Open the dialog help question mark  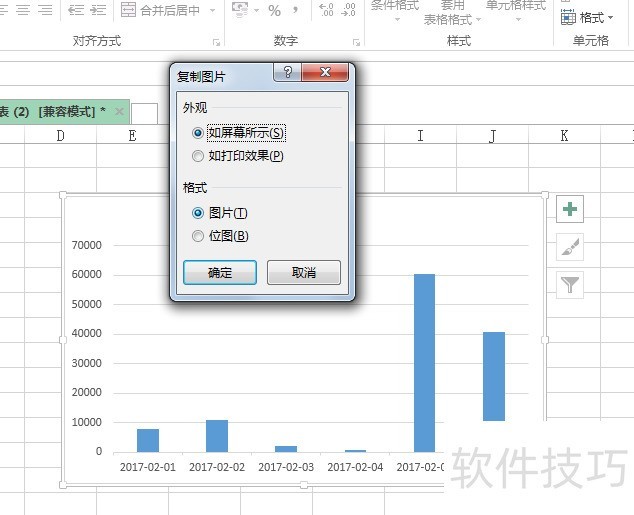(287, 72)
